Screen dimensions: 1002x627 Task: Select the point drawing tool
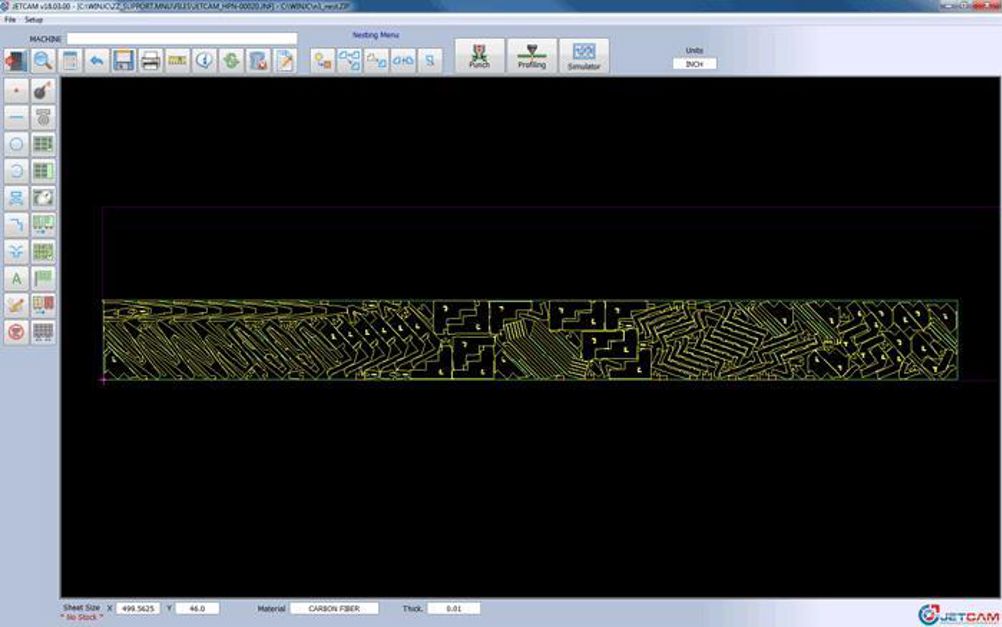point(16,91)
